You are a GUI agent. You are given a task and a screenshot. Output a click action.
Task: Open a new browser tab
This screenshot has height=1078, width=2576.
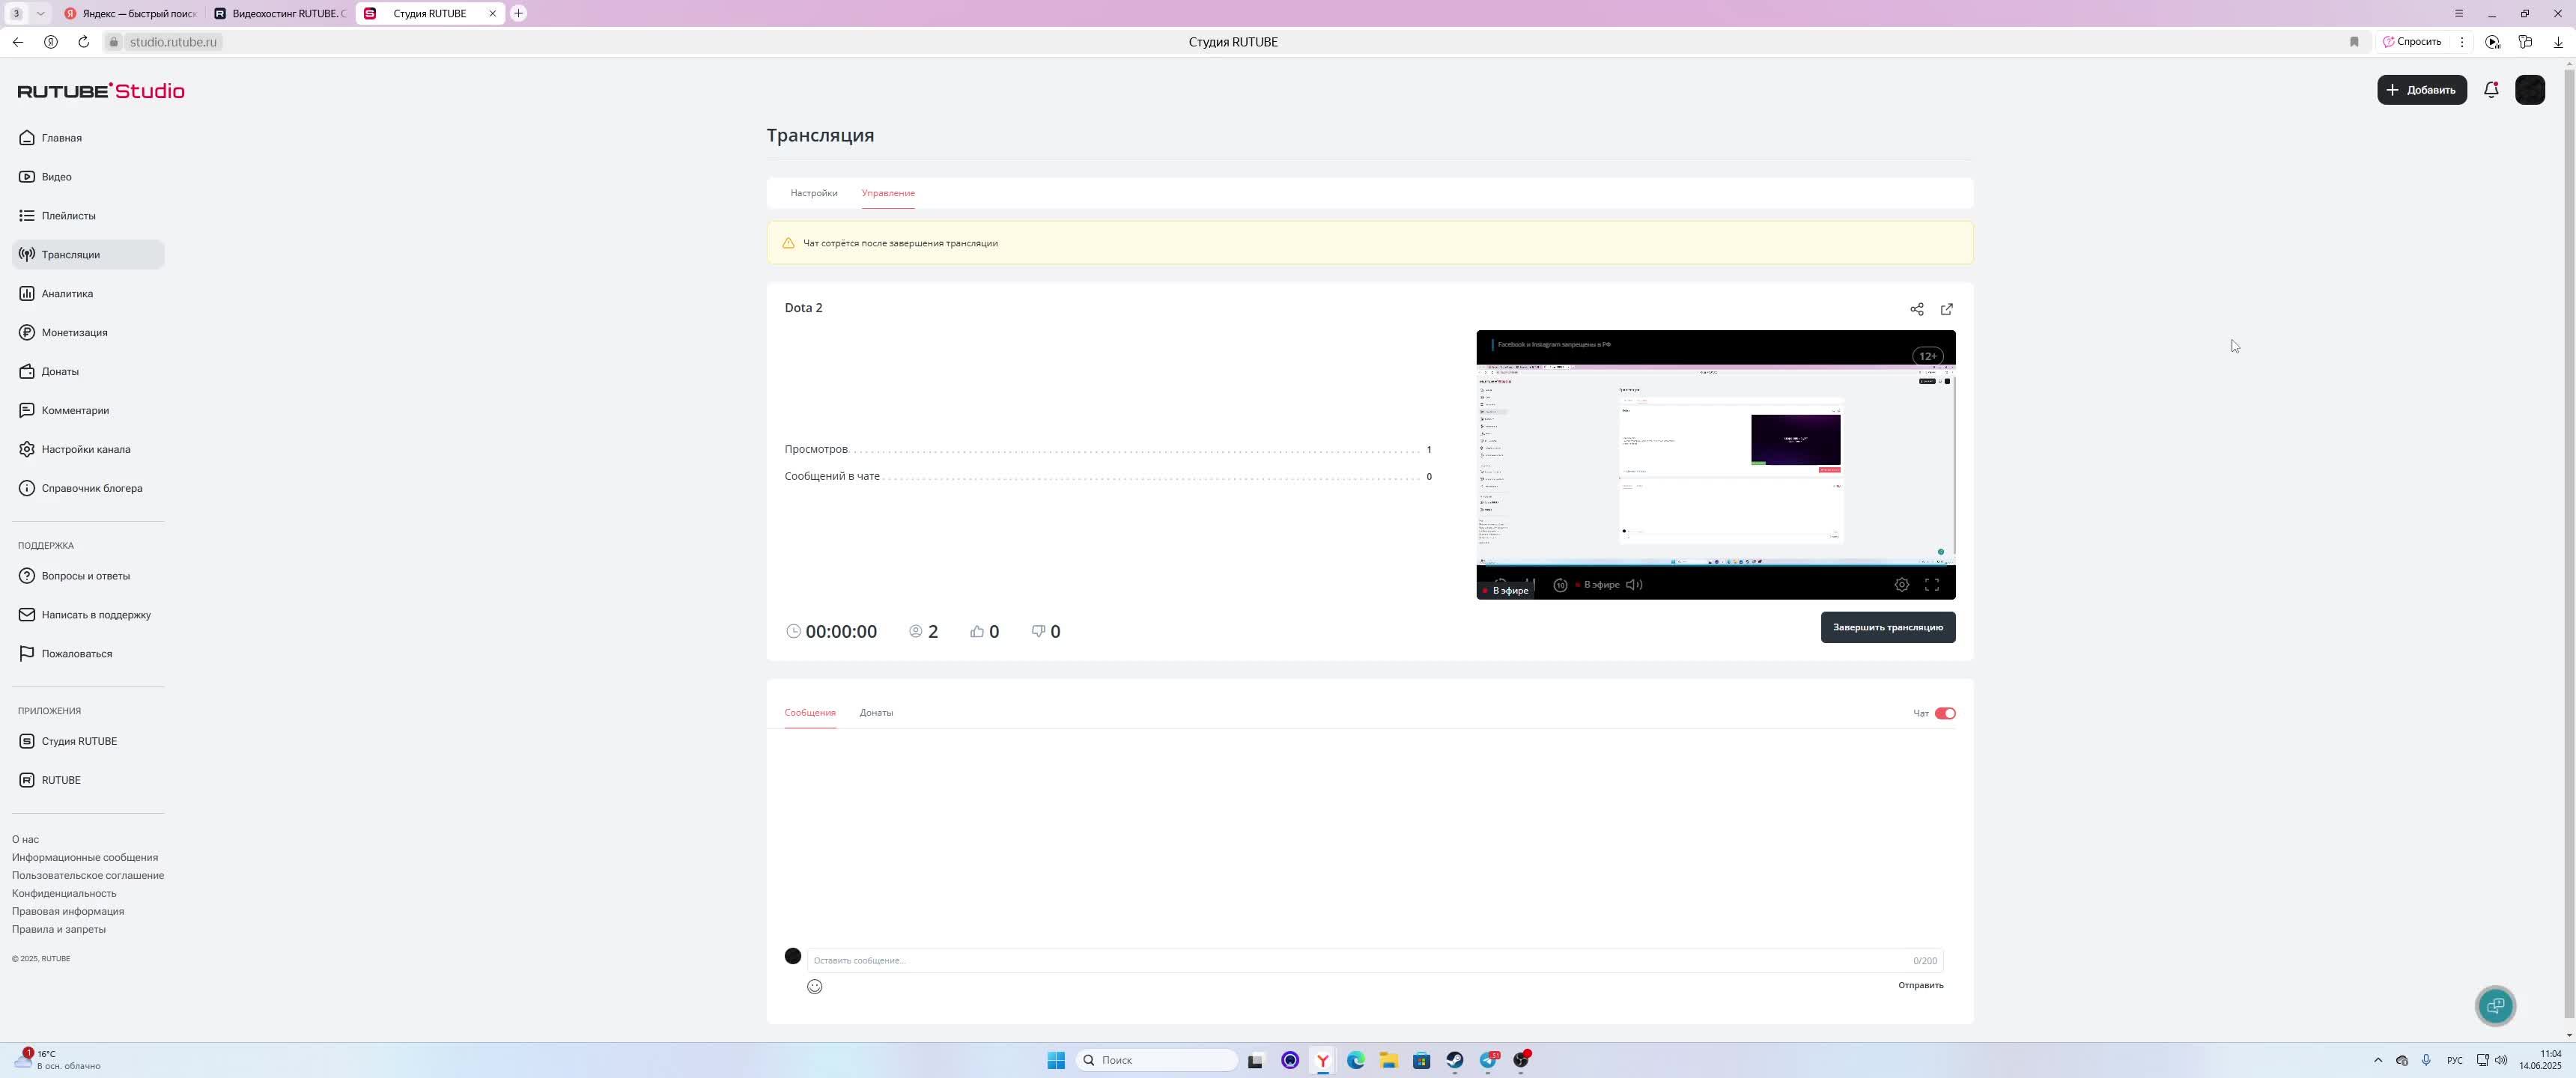(x=518, y=14)
